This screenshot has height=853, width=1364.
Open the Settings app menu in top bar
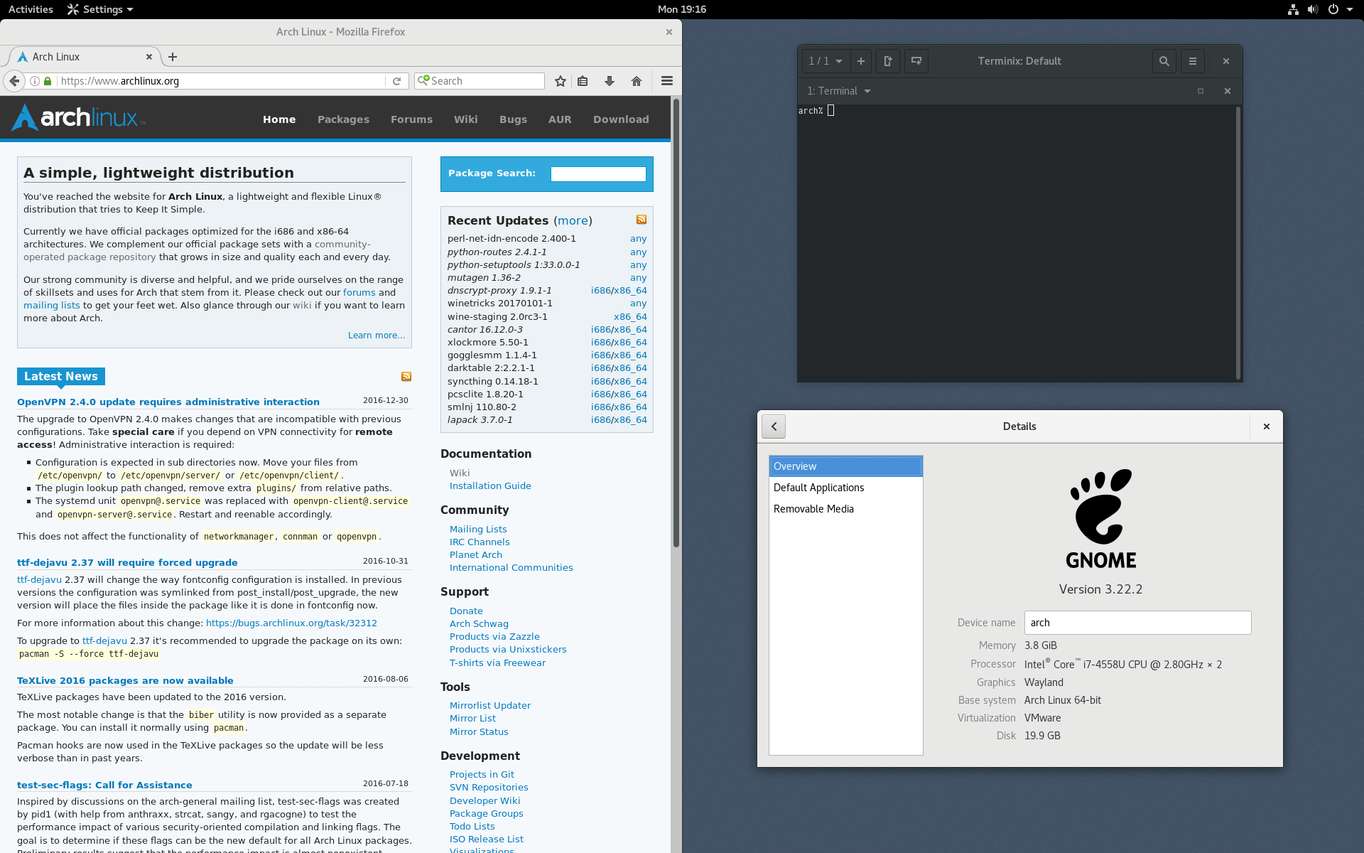100,9
